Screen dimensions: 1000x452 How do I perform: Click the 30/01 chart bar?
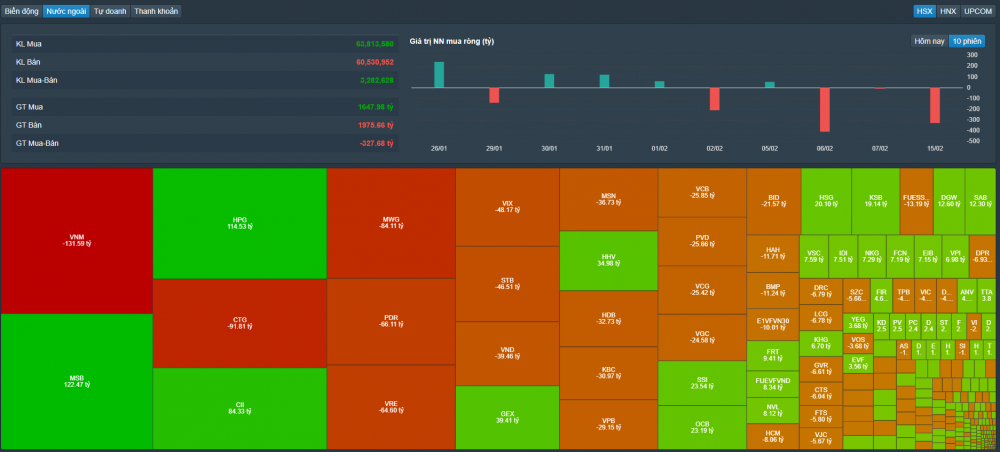click(549, 81)
